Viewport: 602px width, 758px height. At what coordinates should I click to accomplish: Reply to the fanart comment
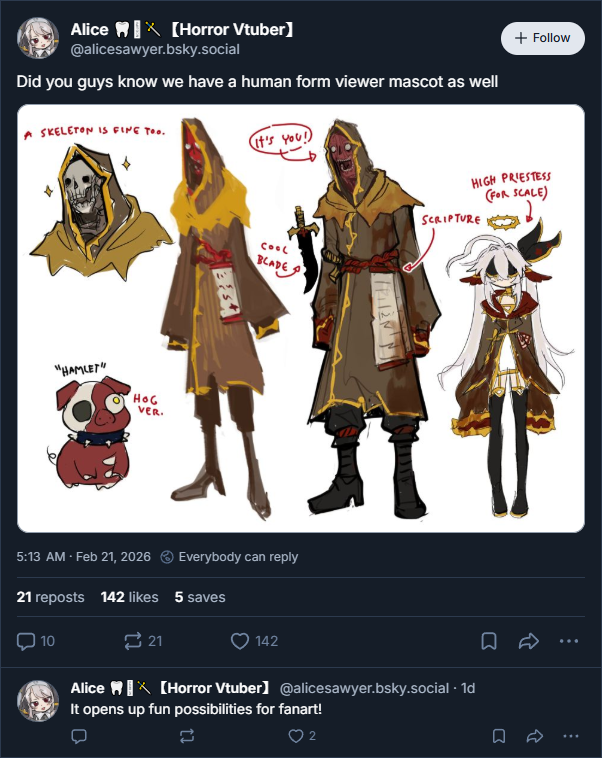pyautogui.click(x=79, y=736)
